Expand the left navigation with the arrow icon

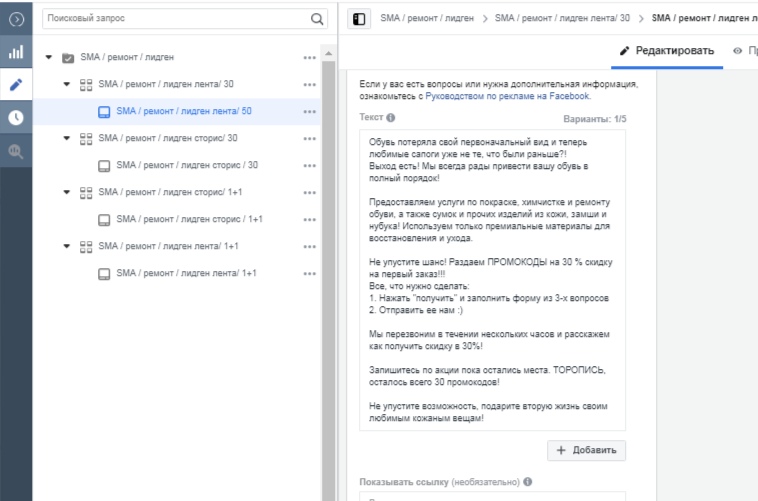(x=16, y=19)
